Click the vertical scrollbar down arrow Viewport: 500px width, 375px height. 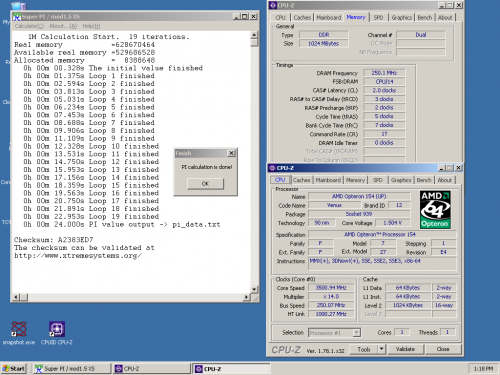click(254, 289)
